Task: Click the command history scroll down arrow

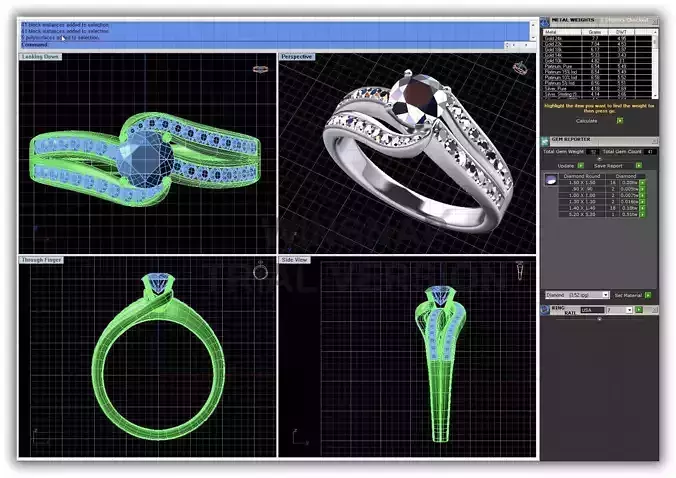Action: point(533,37)
